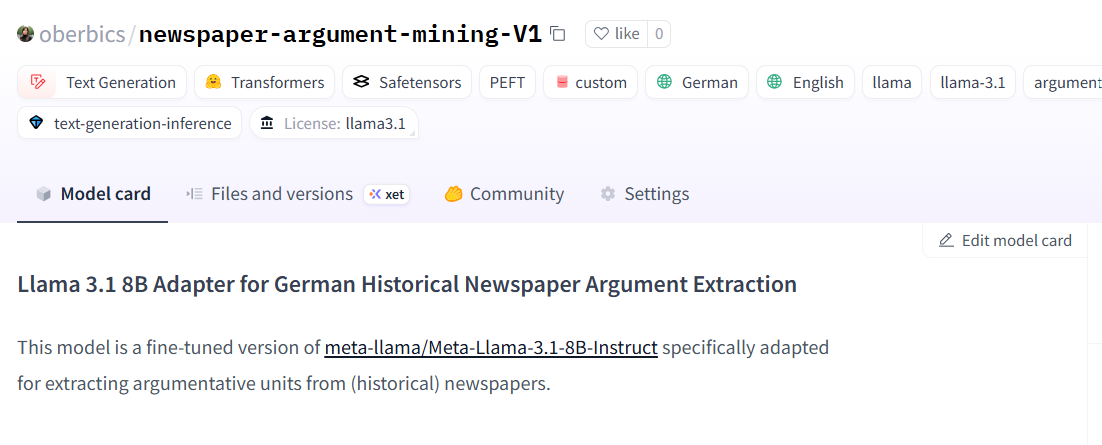Select the English language tag
The height and width of the screenshot is (445, 1102).
pyautogui.click(x=805, y=82)
